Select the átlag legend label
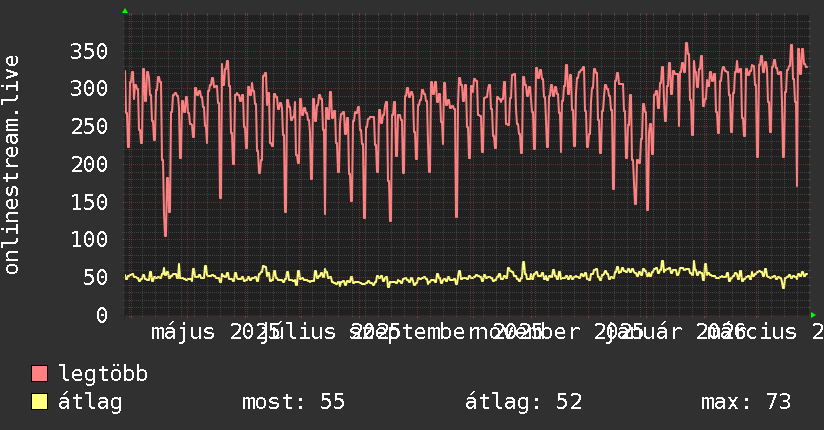The image size is (824, 430). tap(90, 402)
